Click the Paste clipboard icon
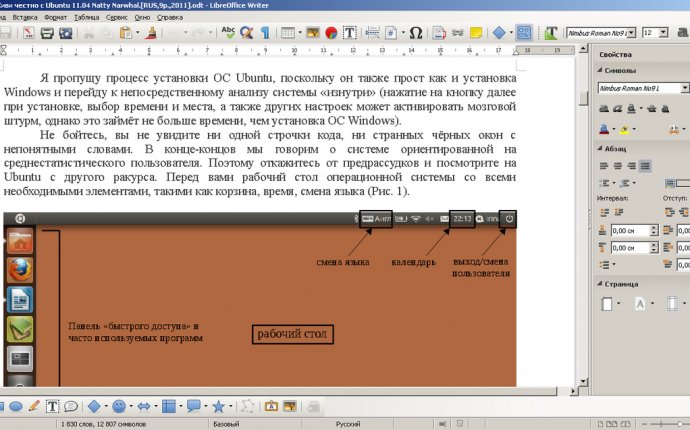Image resolution: width=690 pixels, height=430 pixels. click(x=125, y=33)
